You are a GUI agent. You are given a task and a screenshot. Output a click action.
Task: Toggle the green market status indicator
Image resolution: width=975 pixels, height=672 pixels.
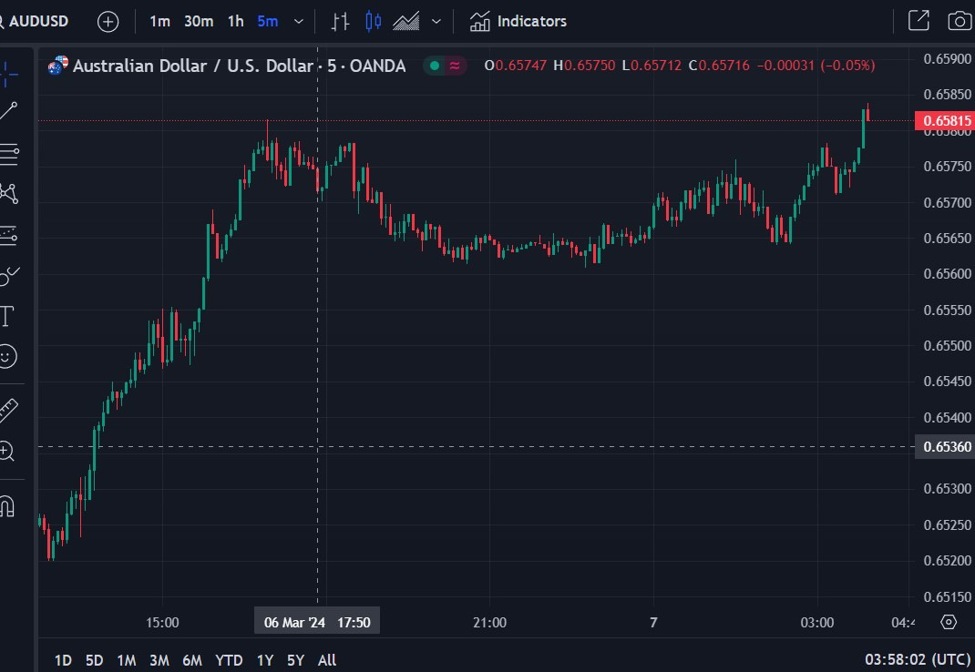coord(434,66)
